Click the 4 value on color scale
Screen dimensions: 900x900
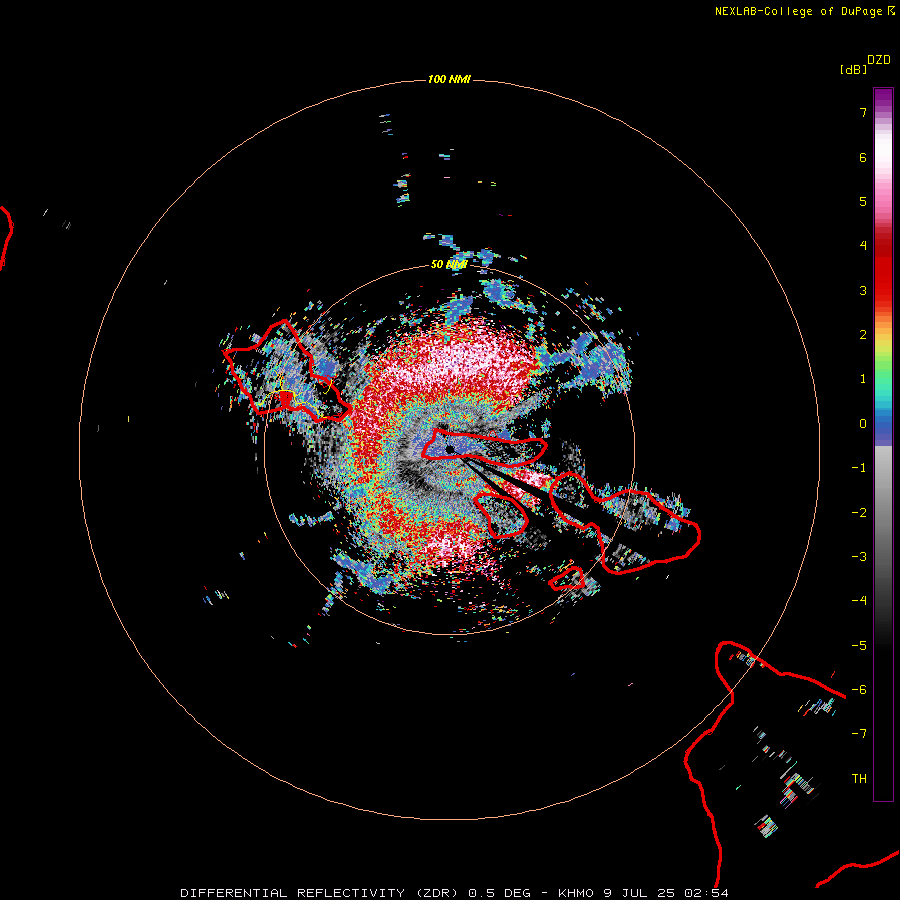863,246
